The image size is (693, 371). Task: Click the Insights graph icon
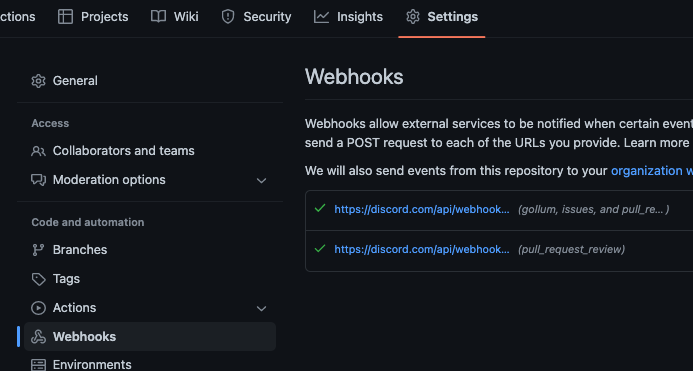click(x=321, y=17)
